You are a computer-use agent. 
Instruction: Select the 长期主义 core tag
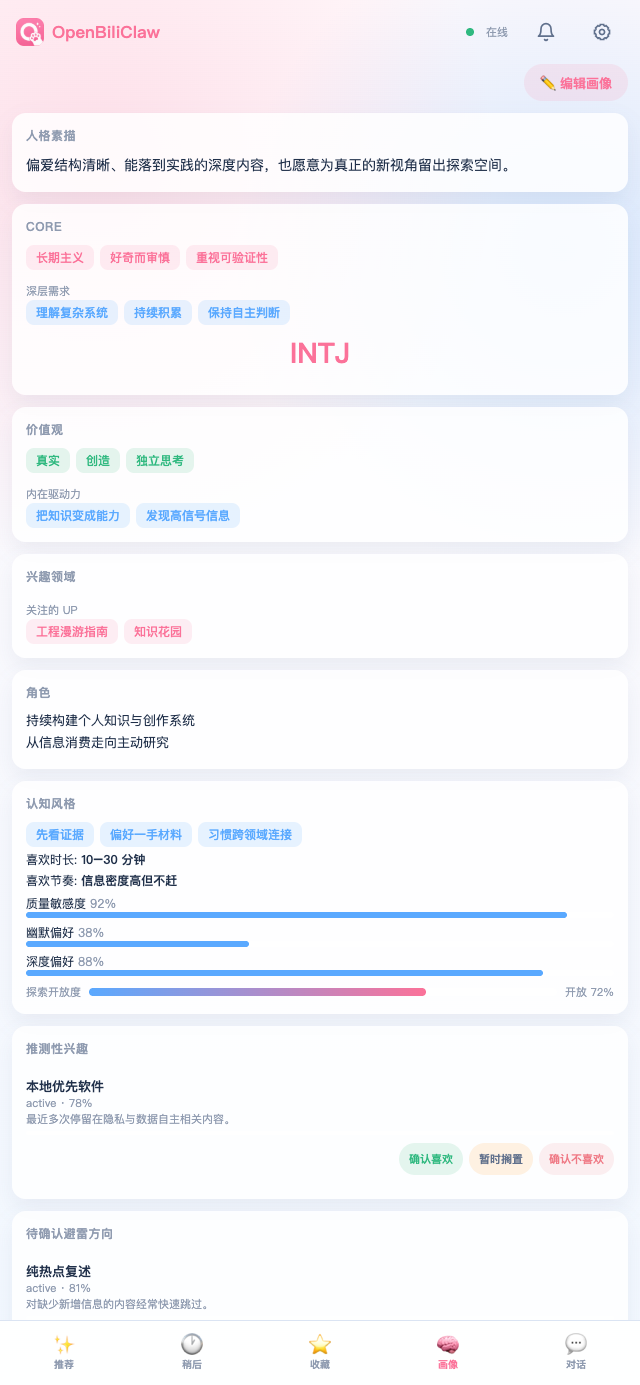[x=60, y=257]
